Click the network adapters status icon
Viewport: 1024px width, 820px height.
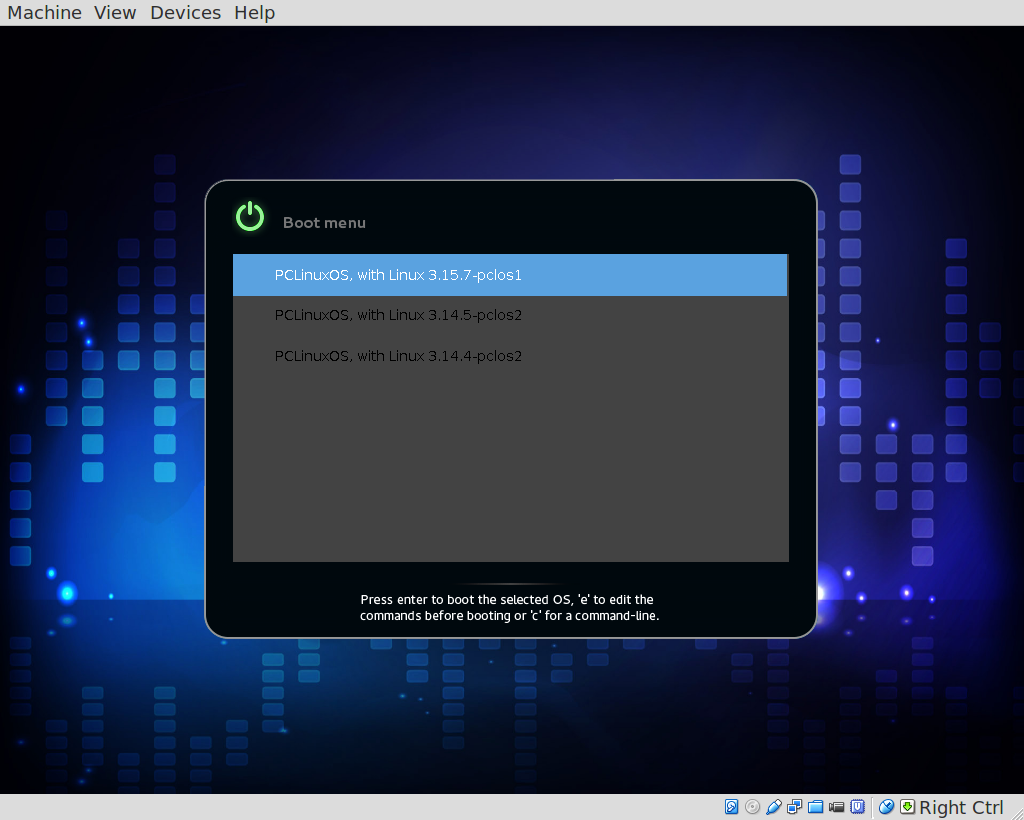pos(795,807)
